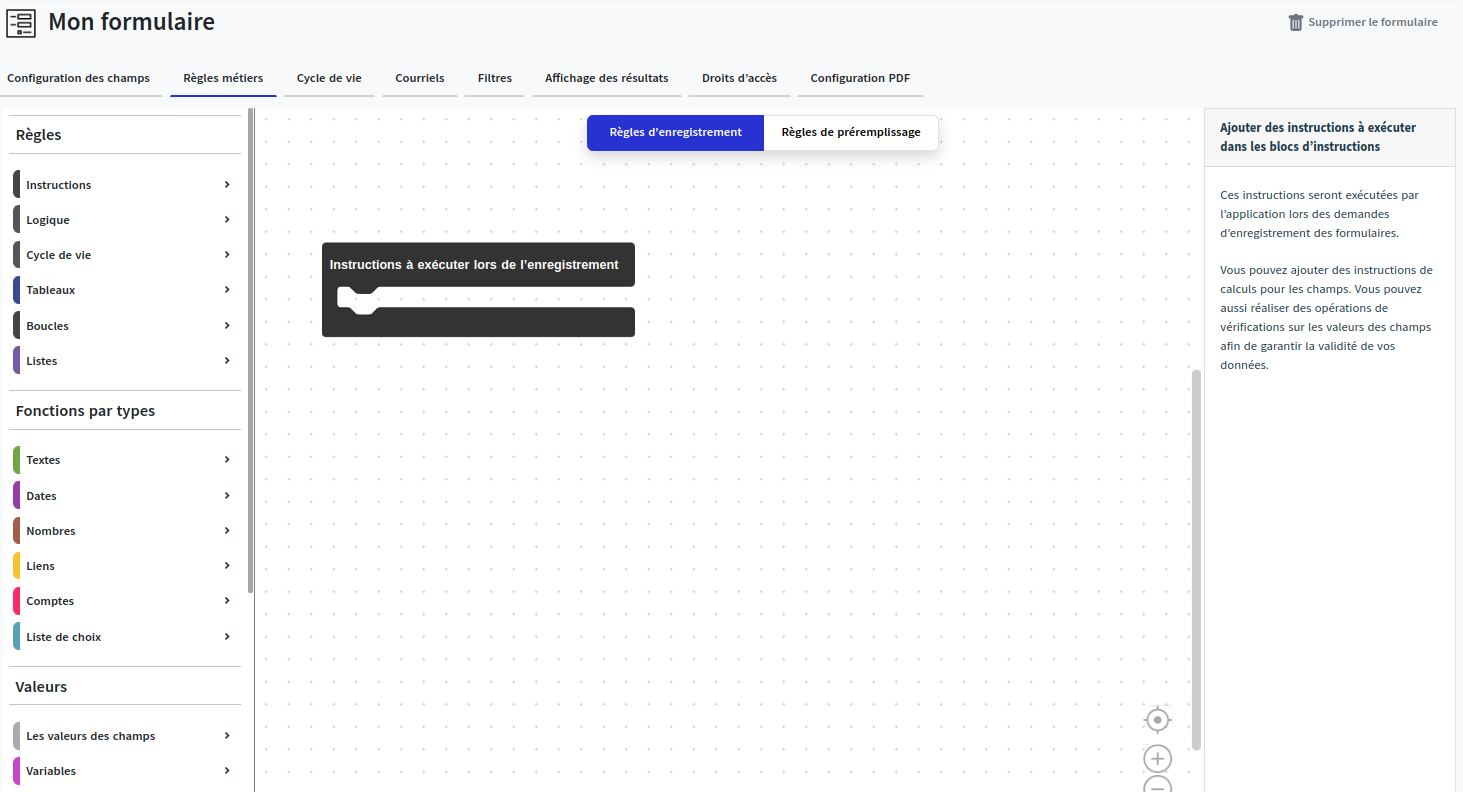Click the center workspace crosshair icon
The height and width of the screenshot is (792, 1463).
coord(1157,720)
